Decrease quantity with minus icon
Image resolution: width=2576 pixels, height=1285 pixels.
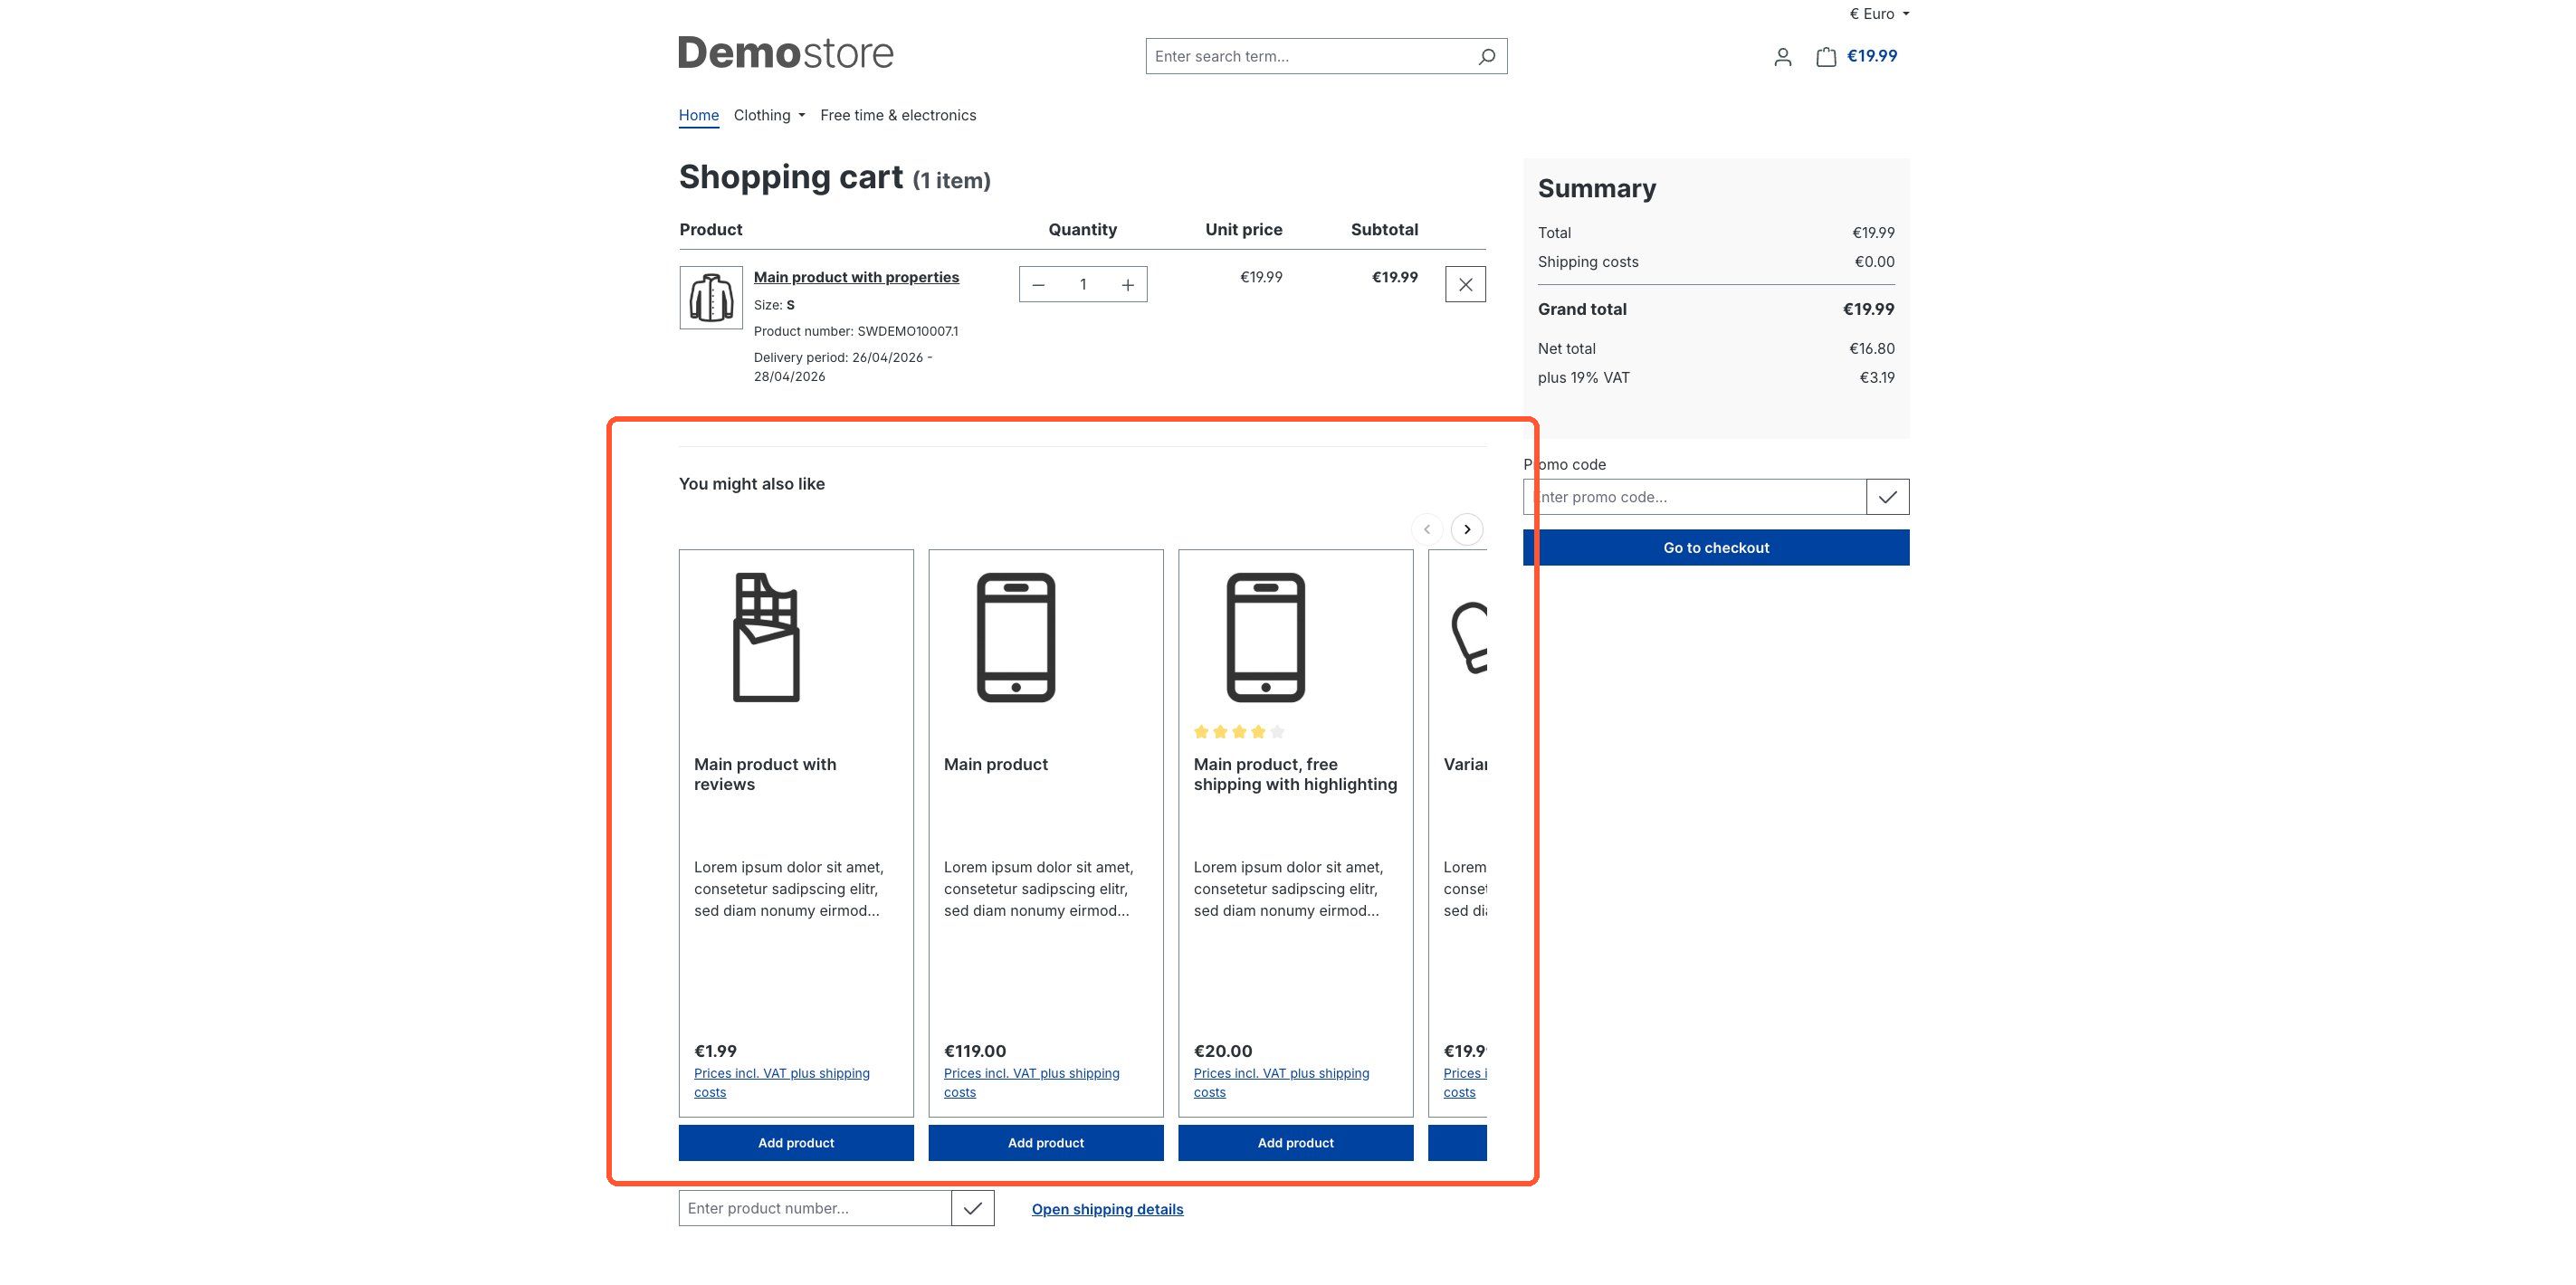[1038, 285]
